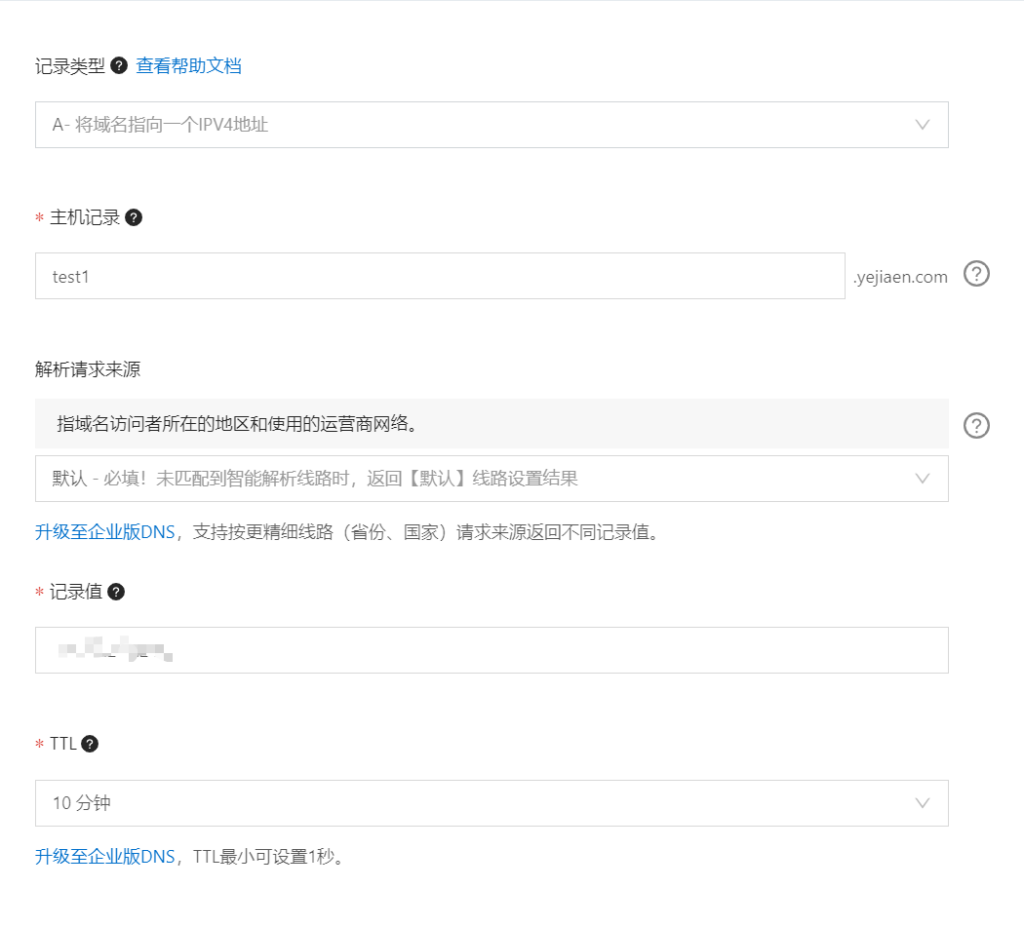The image size is (1024, 927).
Task: Click 升级至企业版DNS link below TTL
Action: tap(105, 856)
